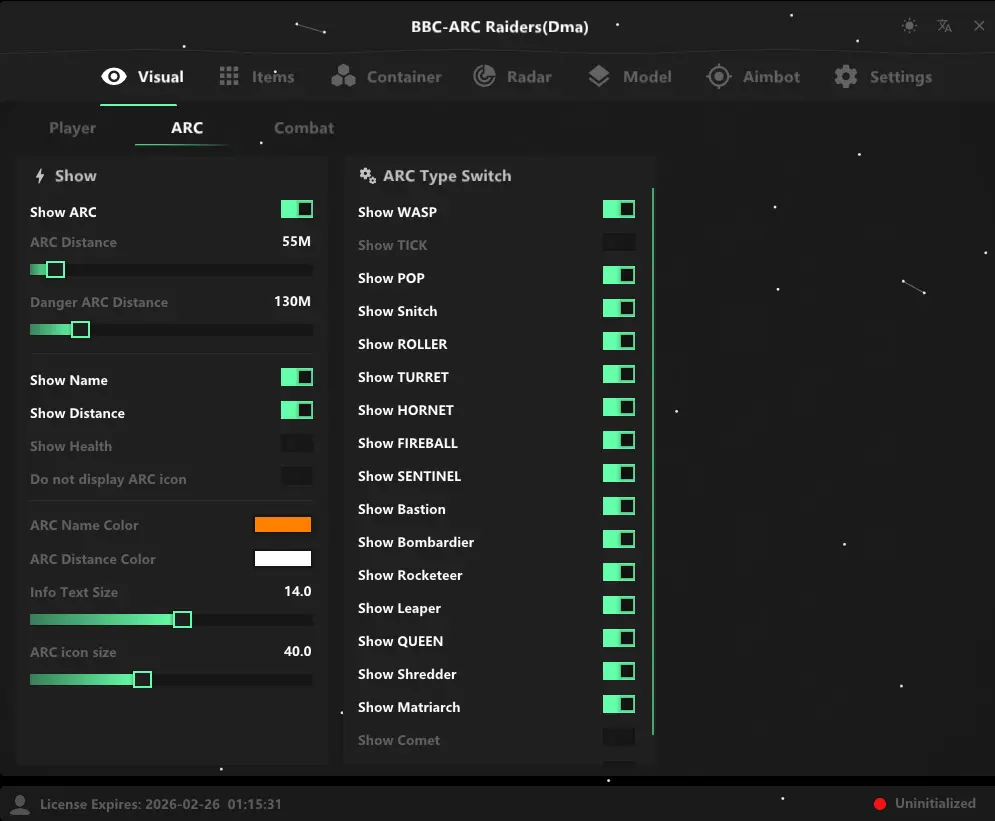Enable the Show Health toggle
Viewport: 995px width, 821px height.
[297, 442]
